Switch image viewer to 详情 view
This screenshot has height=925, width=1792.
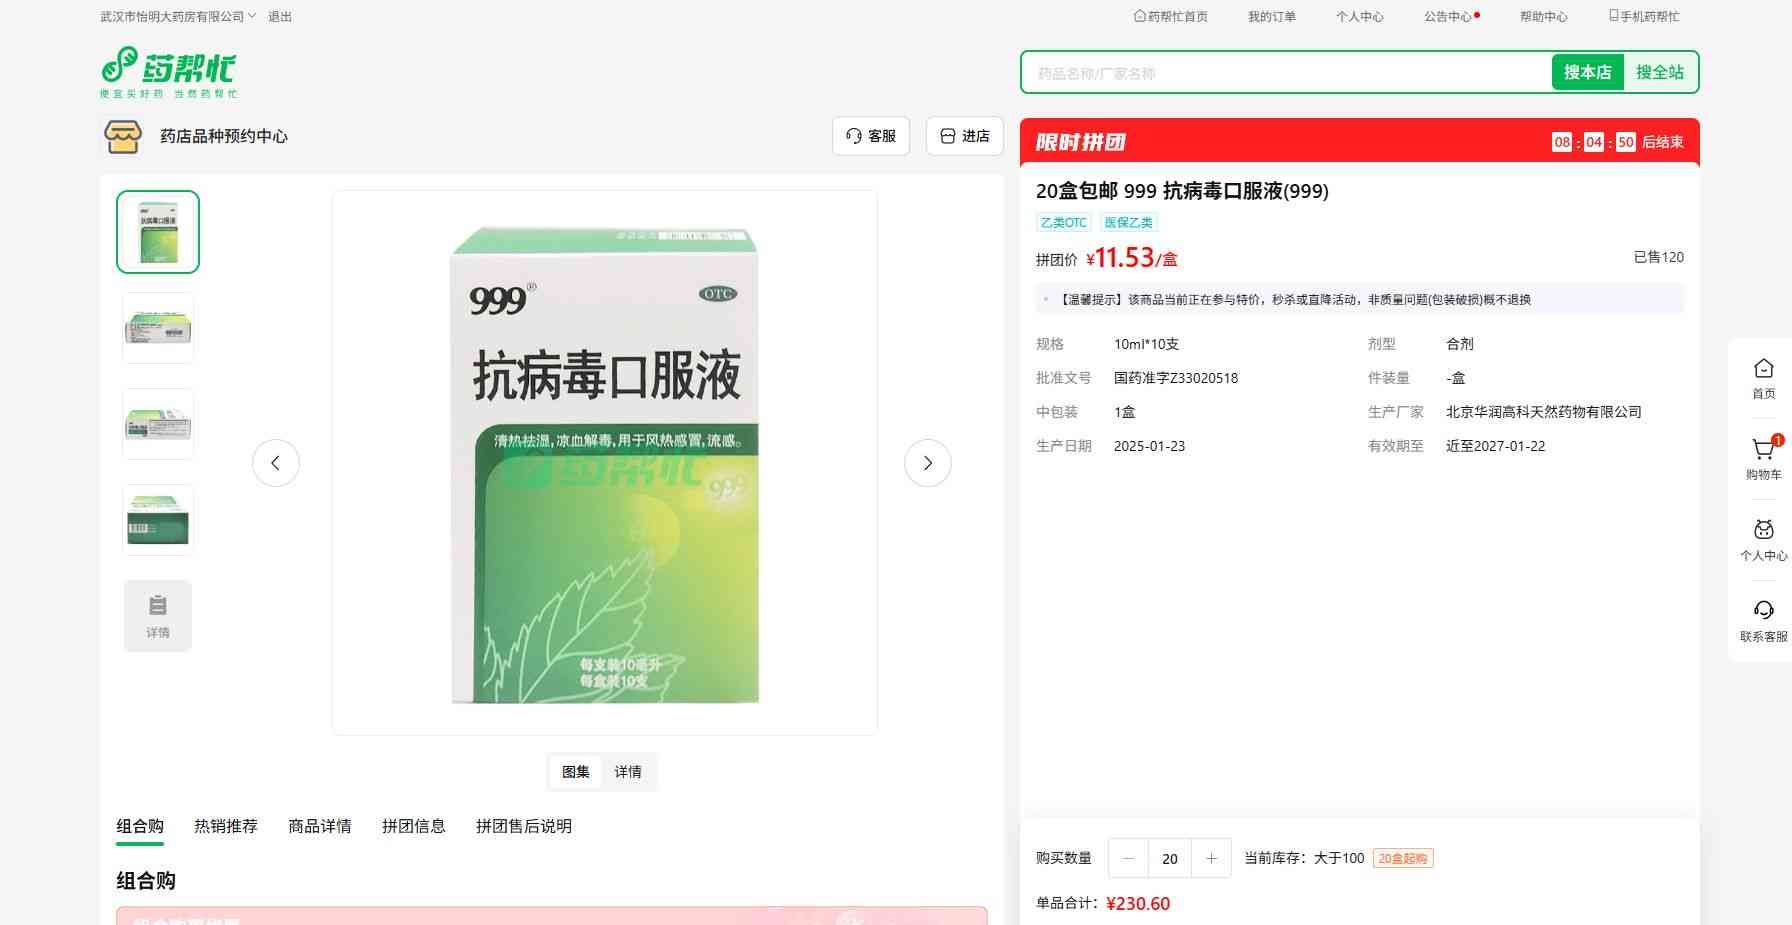(628, 772)
